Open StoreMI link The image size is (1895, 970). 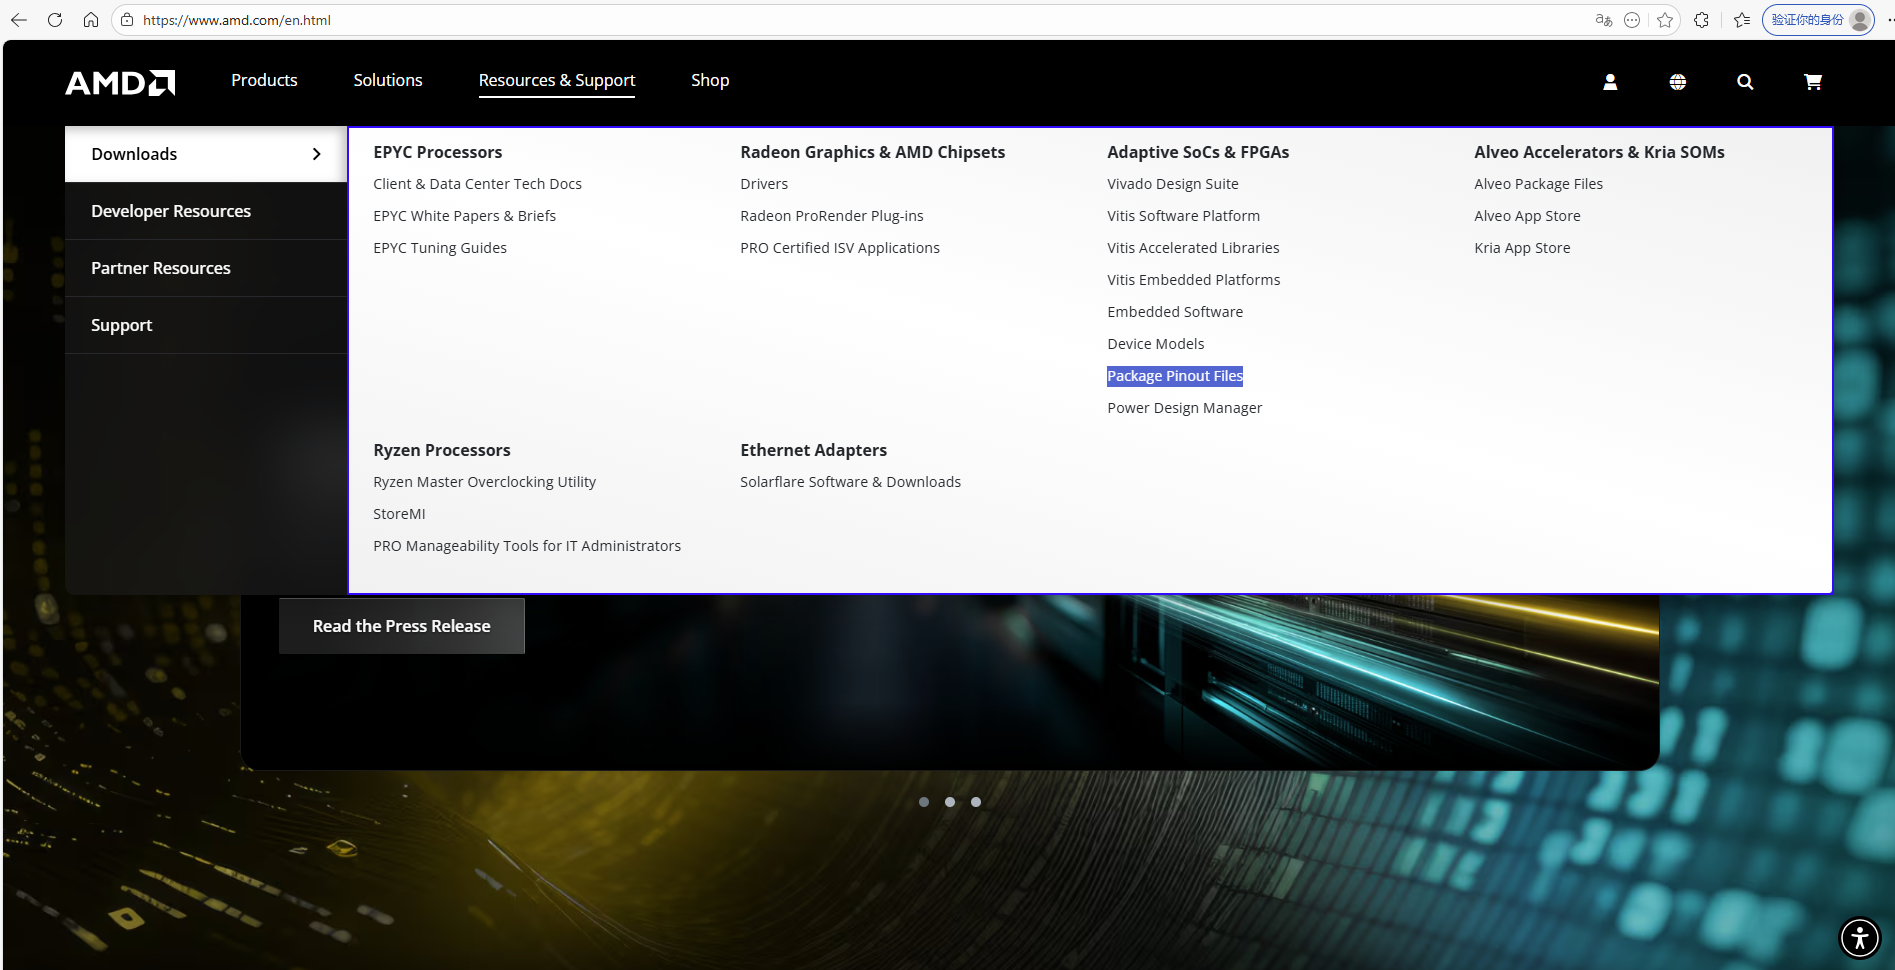(399, 514)
